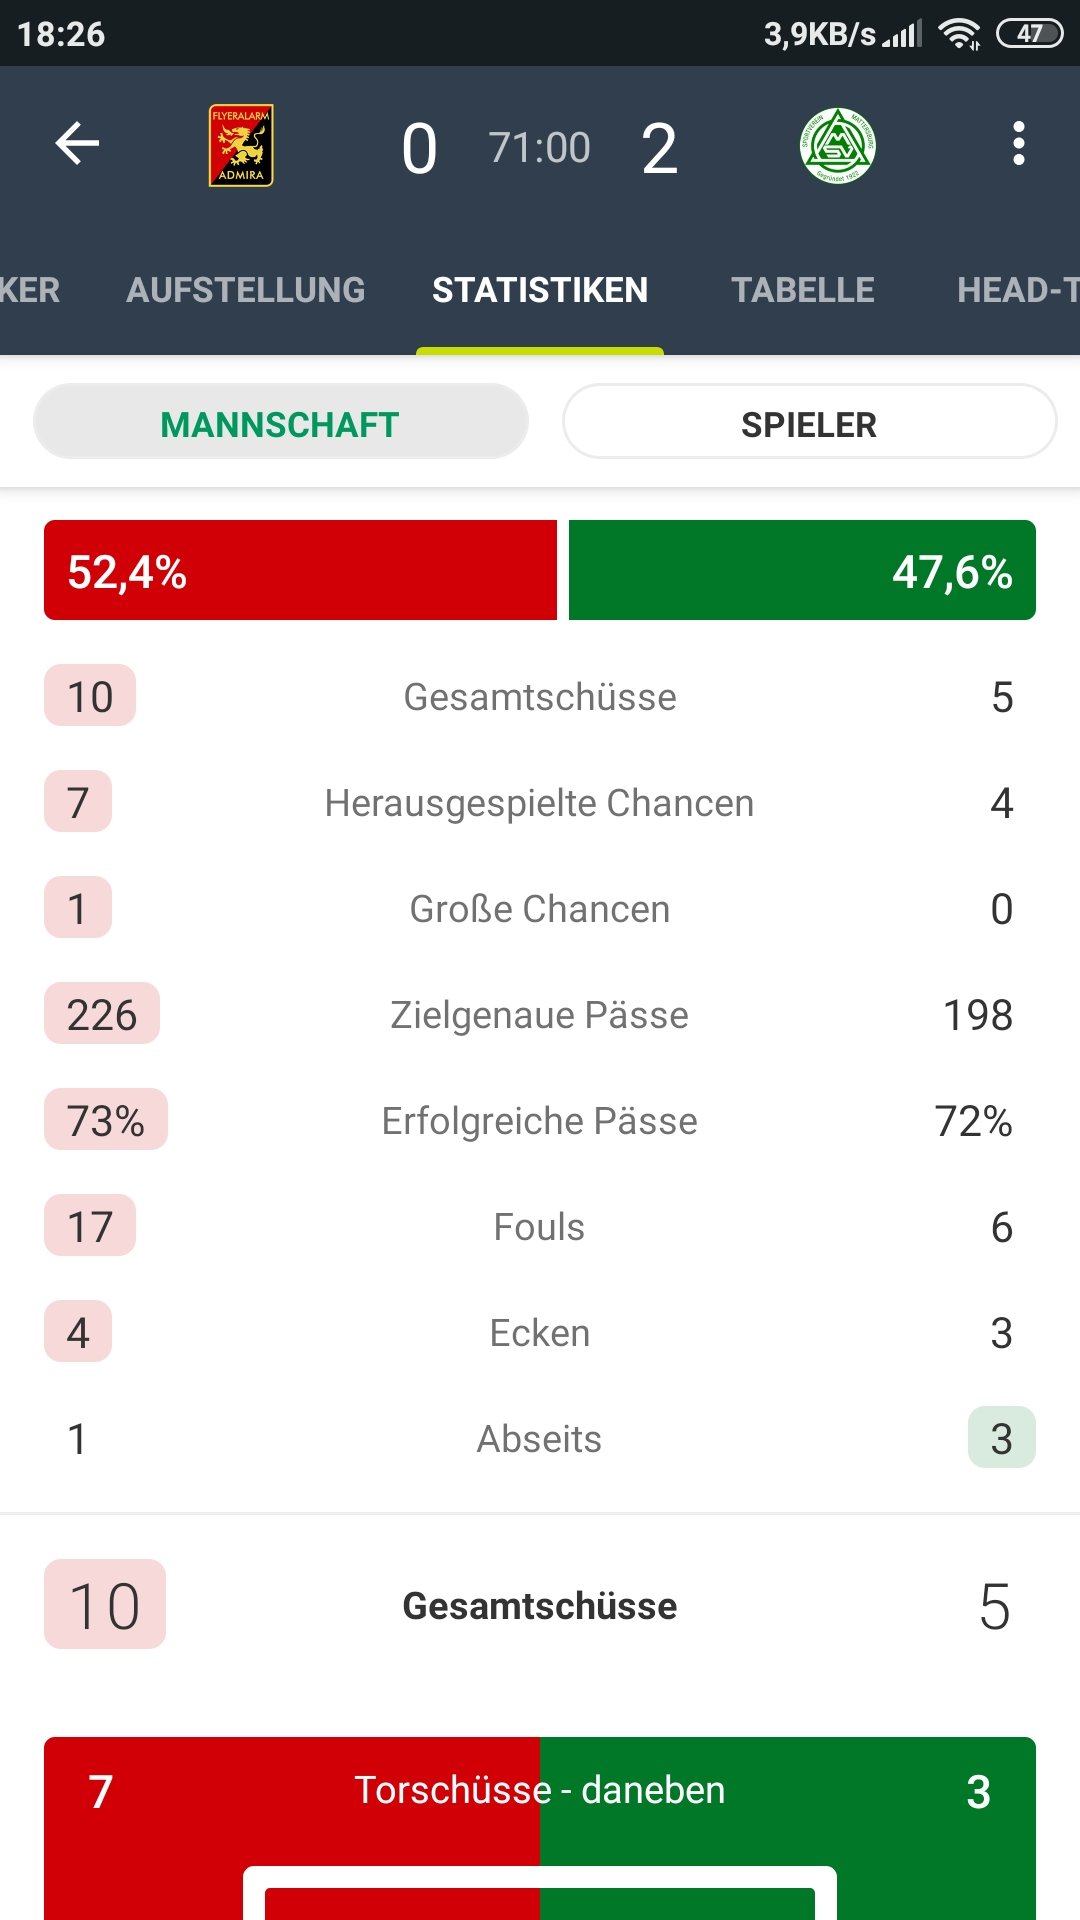Image resolution: width=1080 pixels, height=1920 pixels.
Task: Tap the green 47,6% possession bar
Action: click(802, 570)
